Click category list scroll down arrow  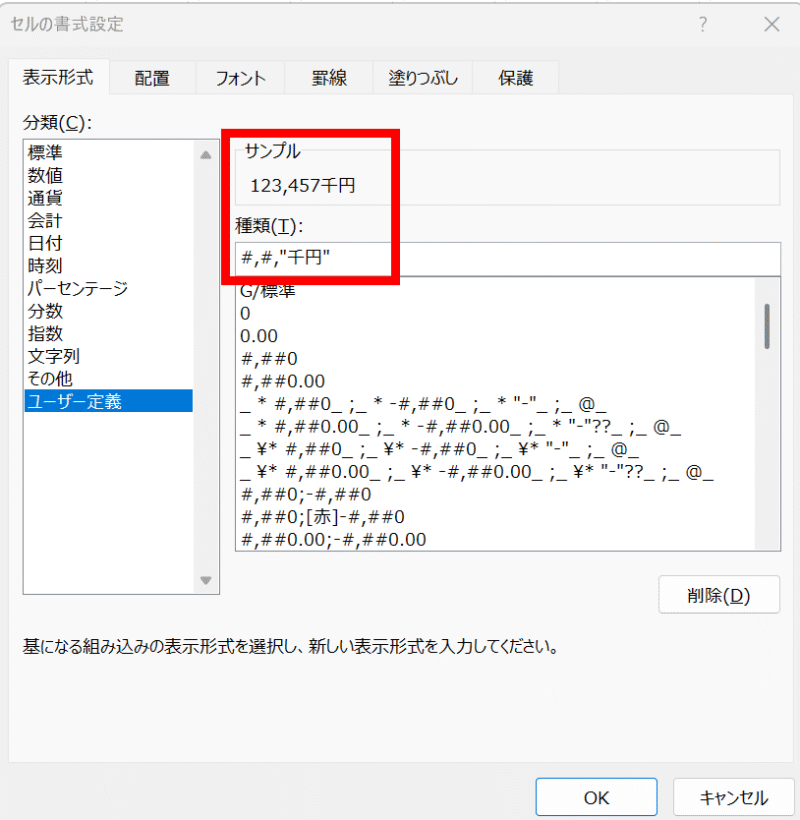[x=206, y=580]
